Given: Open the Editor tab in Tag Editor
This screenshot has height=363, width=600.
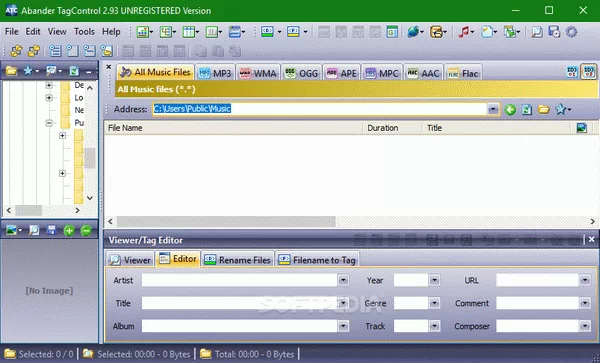Looking at the screenshot, I should [178, 259].
